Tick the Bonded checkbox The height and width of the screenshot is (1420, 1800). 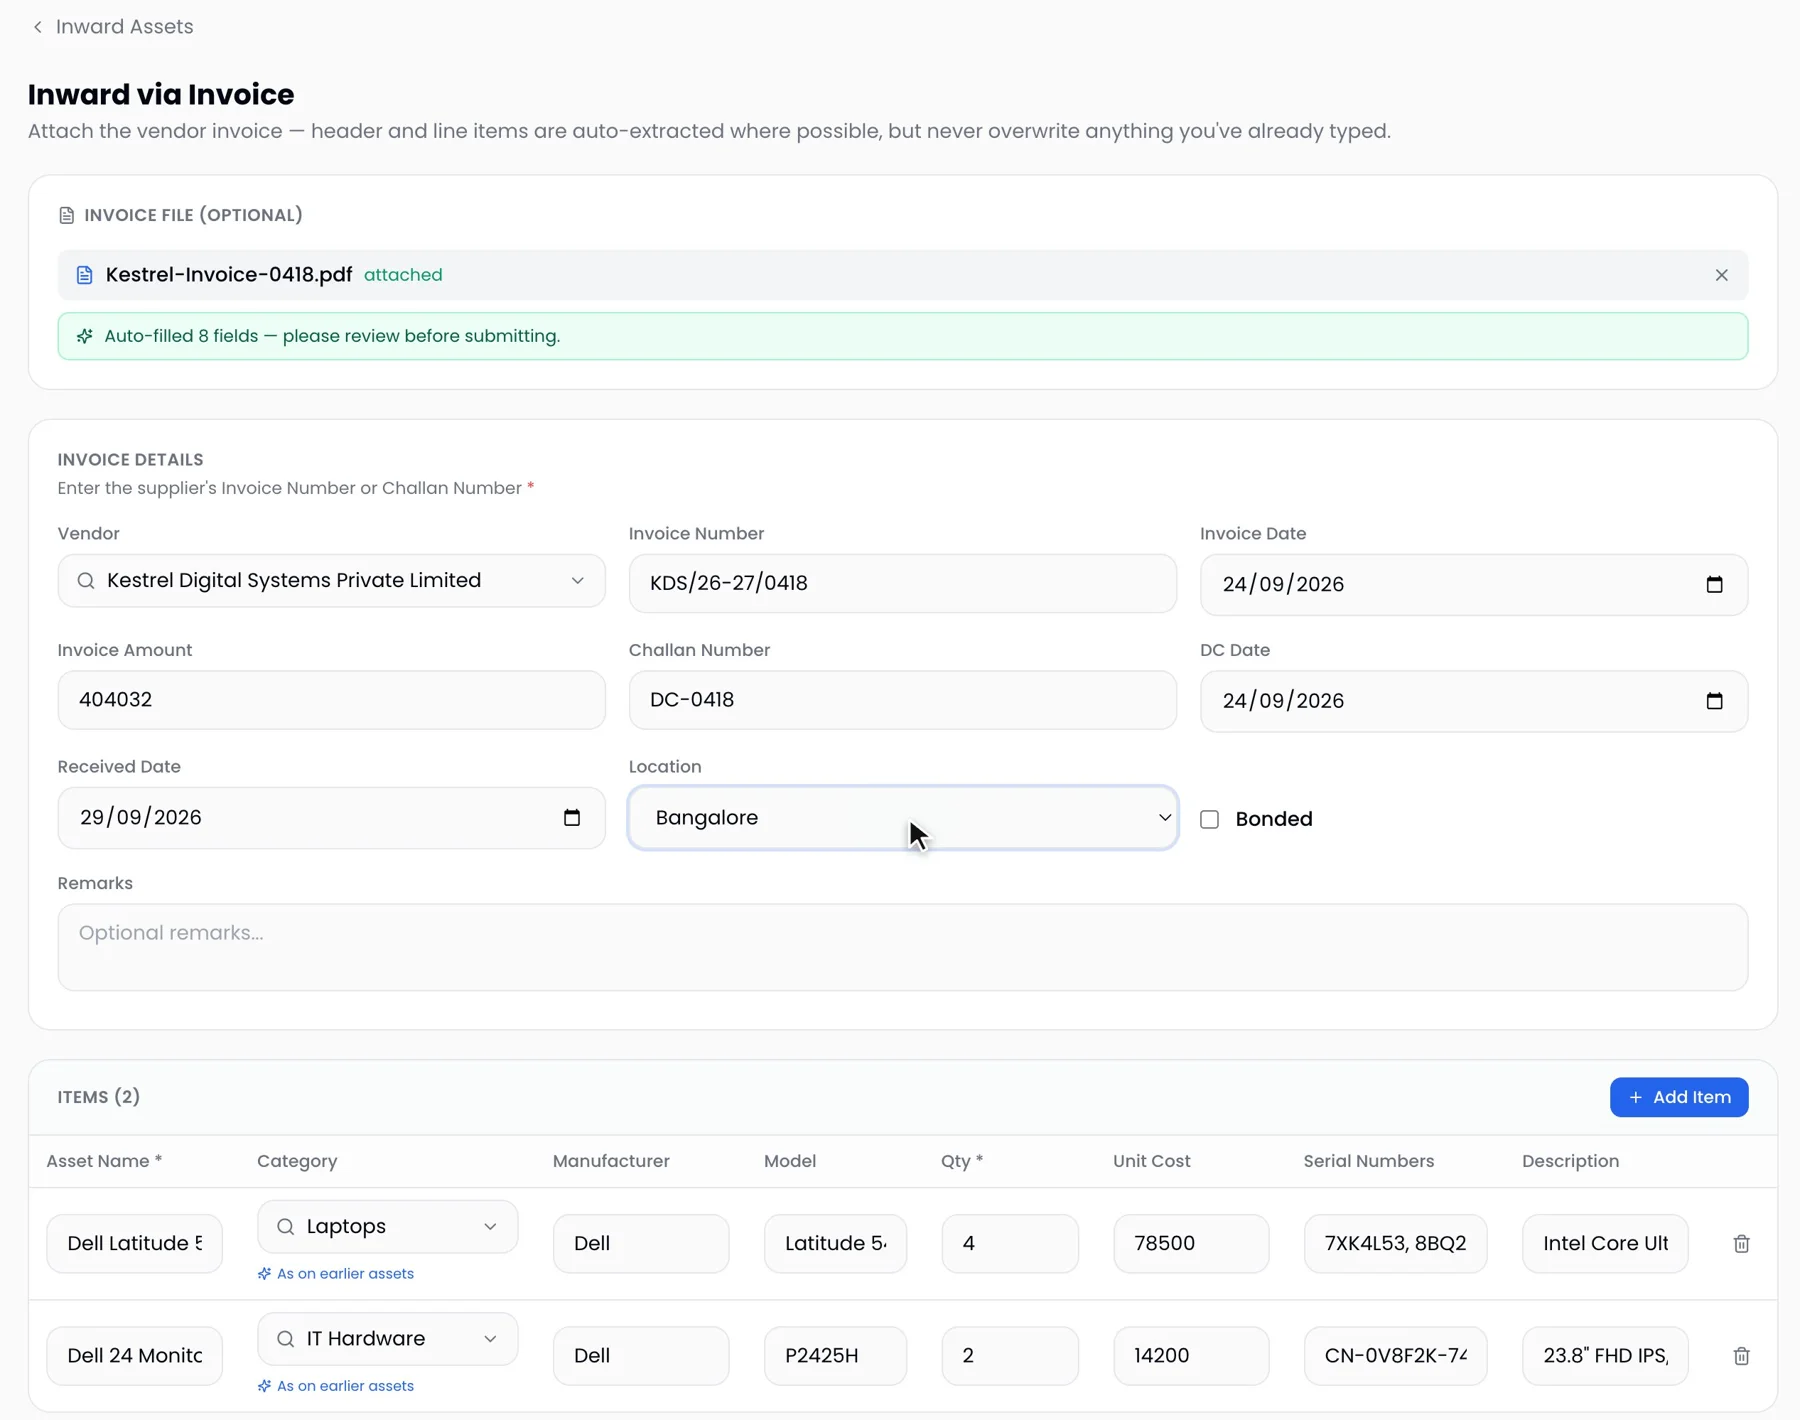click(x=1210, y=819)
